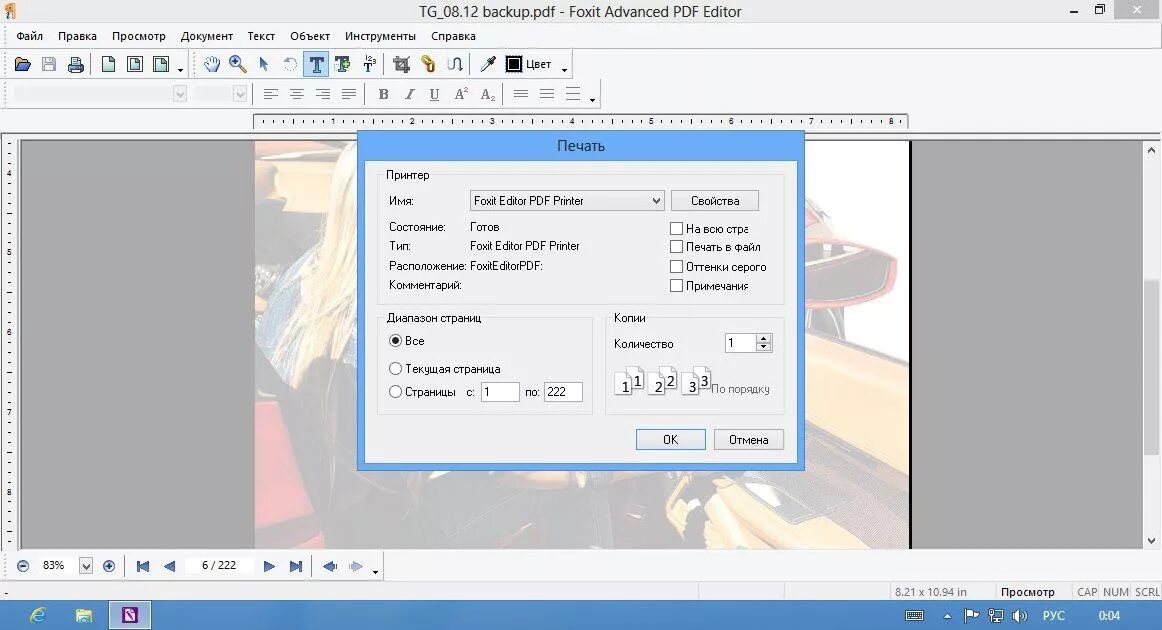Select the 'Все' page range radio
Screen dimensions: 1162x630
click(395, 341)
